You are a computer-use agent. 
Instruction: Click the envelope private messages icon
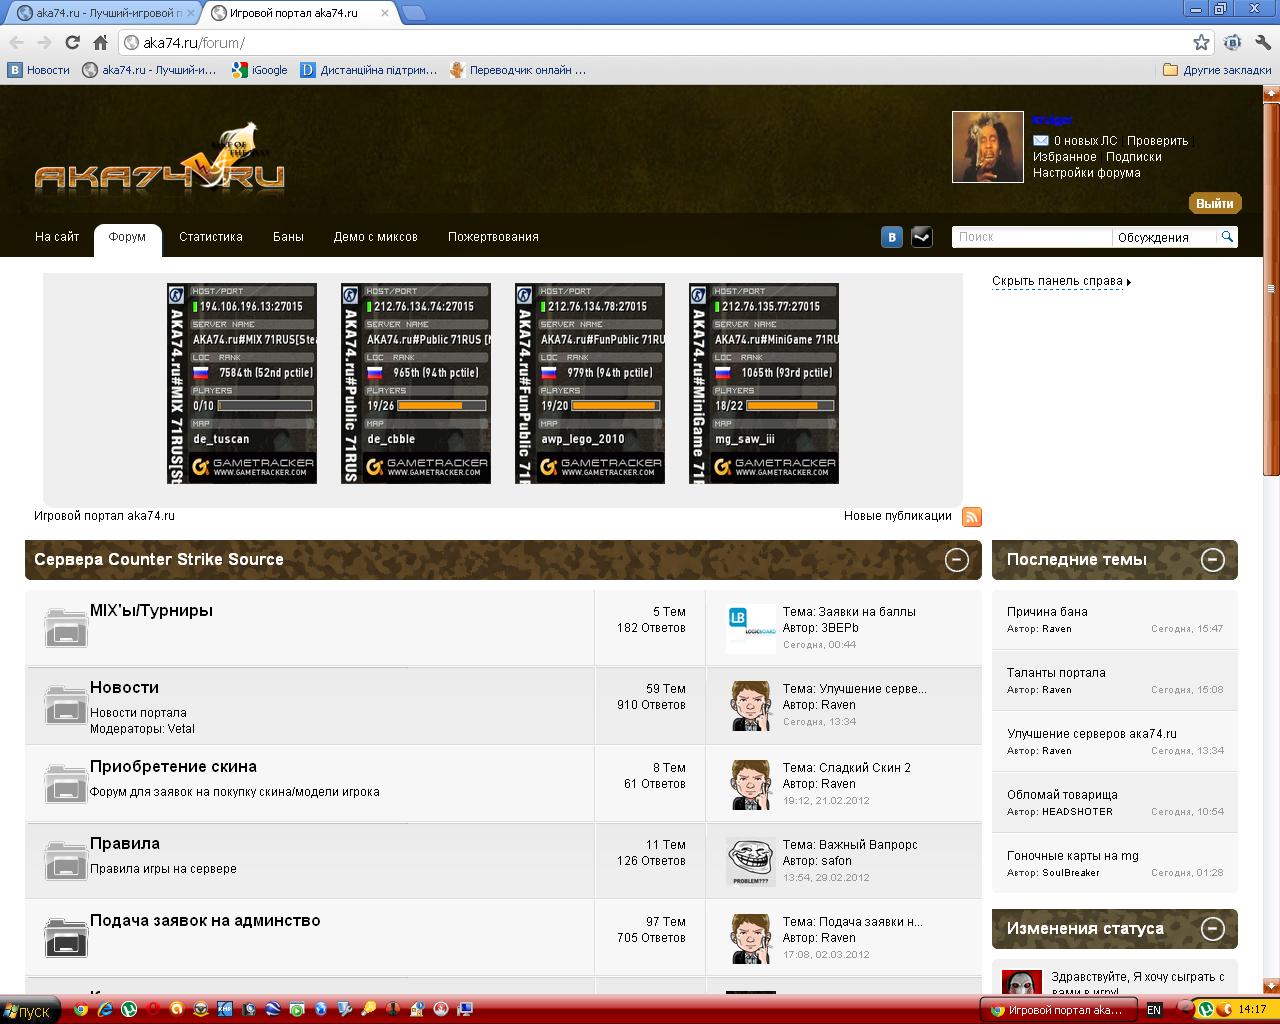(x=1041, y=141)
